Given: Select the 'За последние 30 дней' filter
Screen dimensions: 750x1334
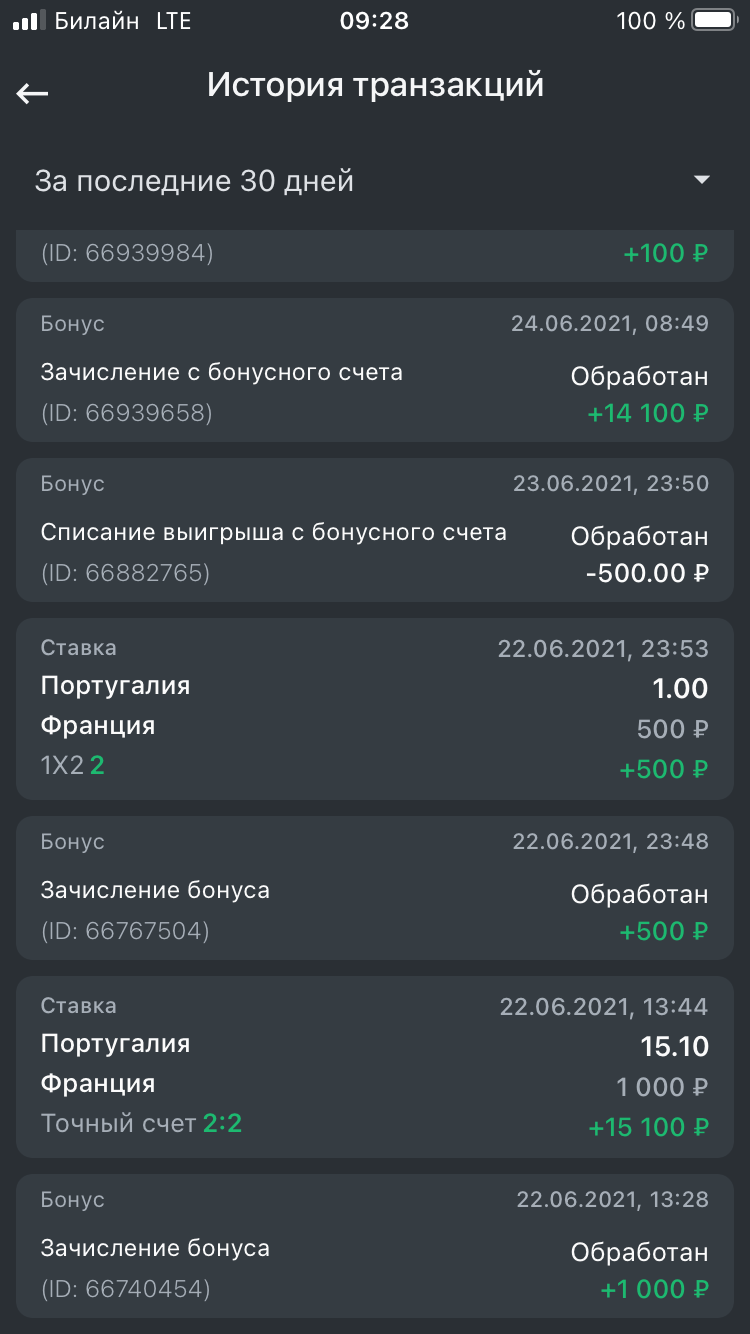Looking at the screenshot, I should pos(194,181).
